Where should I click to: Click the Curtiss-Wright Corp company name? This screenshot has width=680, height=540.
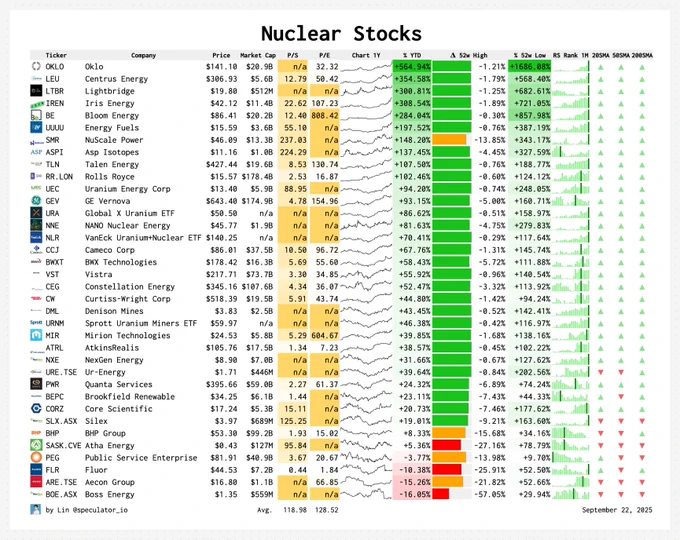[128, 299]
